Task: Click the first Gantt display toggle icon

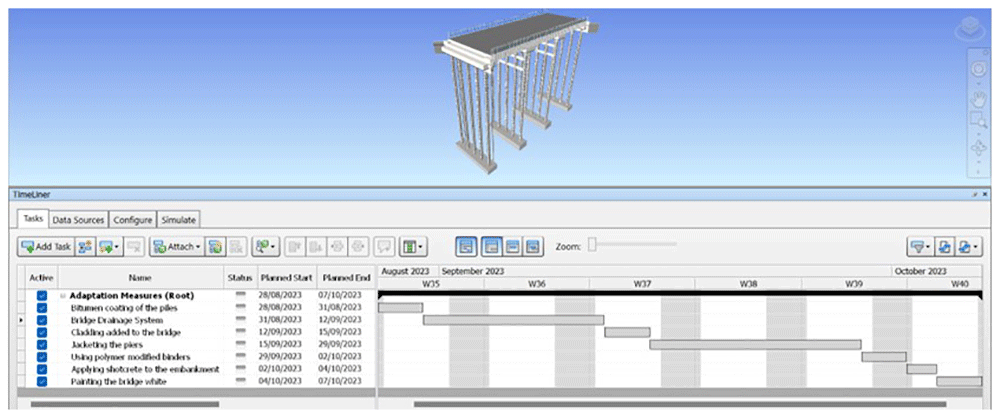Action: coord(466,246)
